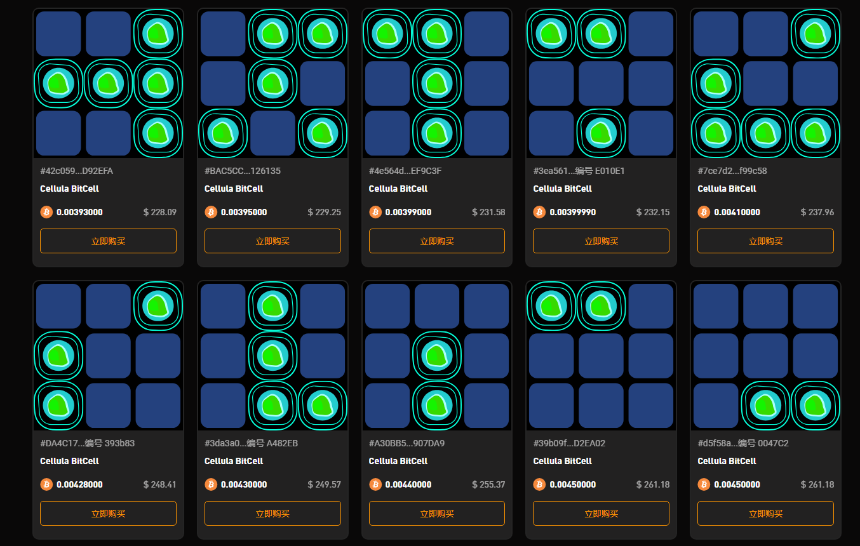Open BitCell thumbnail #BAC5CC...126135

pyautogui.click(x=273, y=83)
